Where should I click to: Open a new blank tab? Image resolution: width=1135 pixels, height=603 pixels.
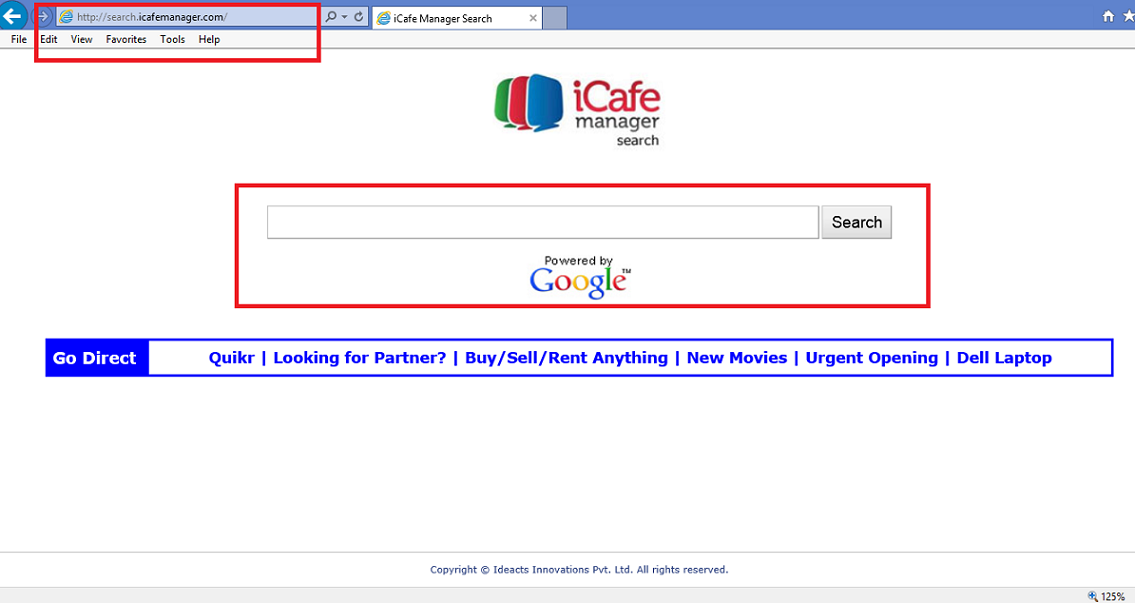point(555,18)
